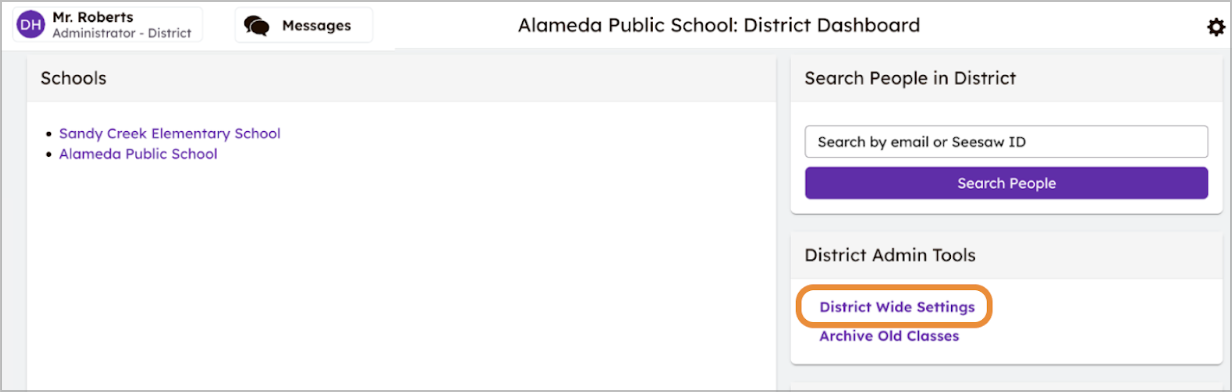Screen dimensions: 1232x392
Task: Click the Administrator - District role text
Action: point(121,33)
